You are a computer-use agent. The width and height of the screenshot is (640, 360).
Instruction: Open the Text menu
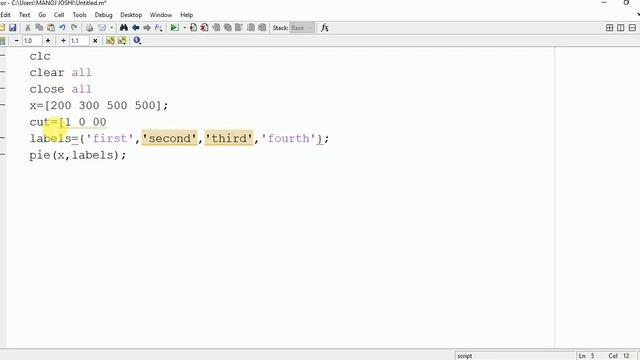coord(24,15)
